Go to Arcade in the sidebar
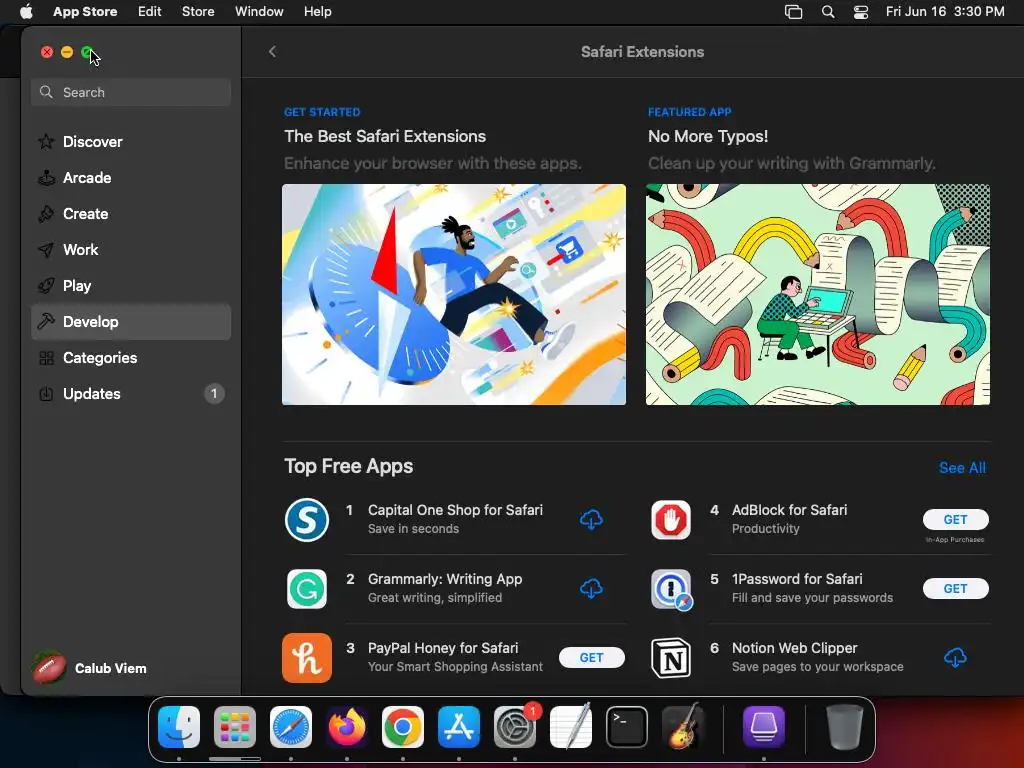Image resolution: width=1024 pixels, height=768 pixels. tap(131, 178)
